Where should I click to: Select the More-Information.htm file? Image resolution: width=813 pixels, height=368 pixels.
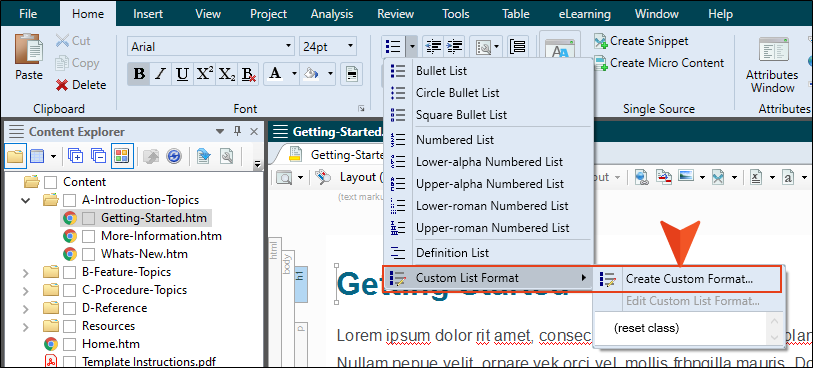[x=161, y=236]
